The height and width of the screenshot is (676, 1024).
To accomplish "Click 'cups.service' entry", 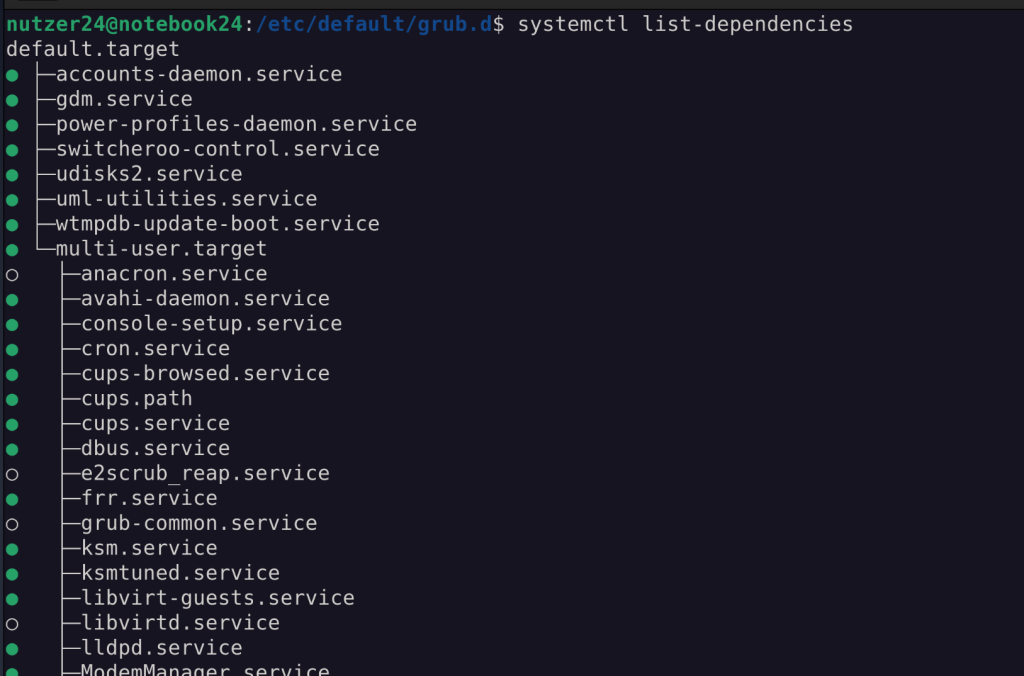I will pos(155,423).
